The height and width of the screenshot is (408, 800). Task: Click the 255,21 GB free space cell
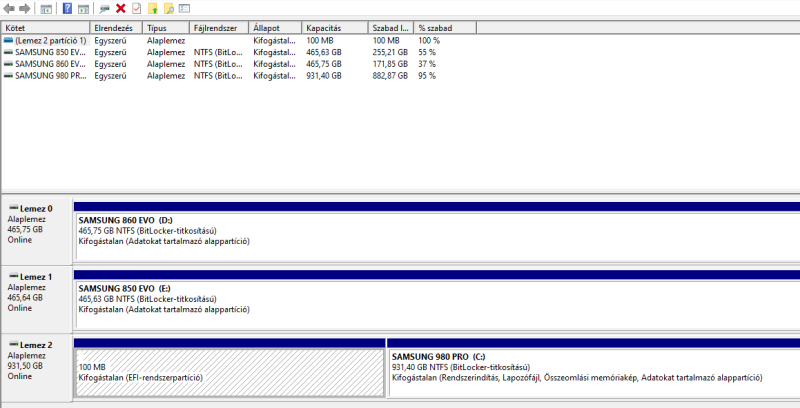pos(390,52)
